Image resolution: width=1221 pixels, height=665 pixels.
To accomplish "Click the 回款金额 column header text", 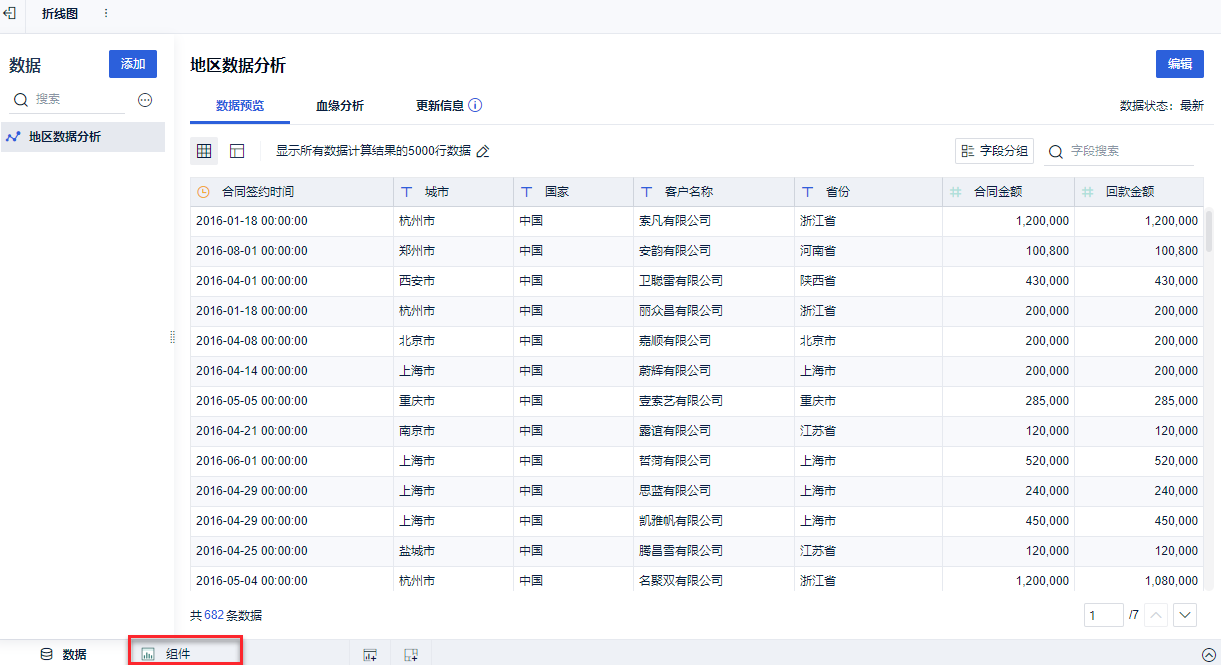I will [x=1130, y=192].
